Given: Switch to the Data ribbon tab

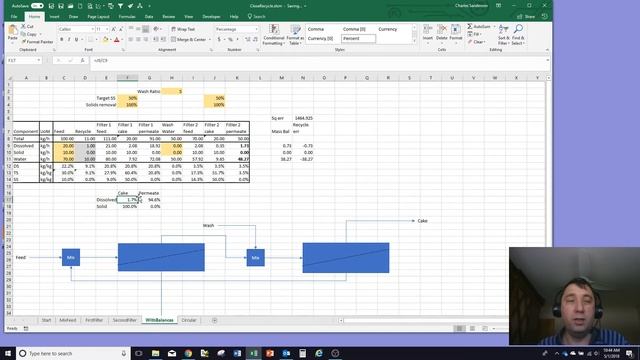Looking at the screenshot, I should point(149,17).
